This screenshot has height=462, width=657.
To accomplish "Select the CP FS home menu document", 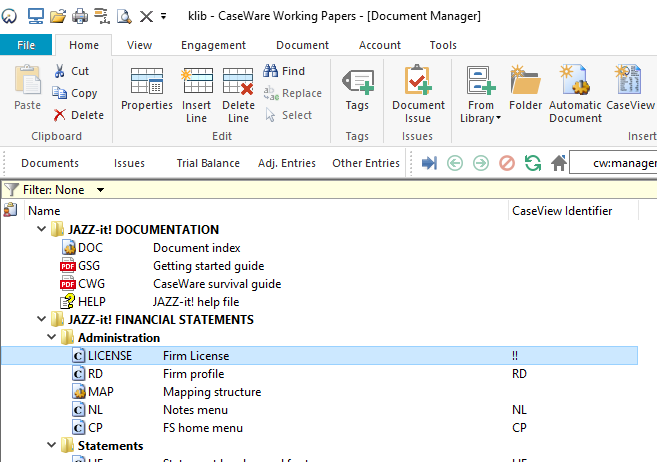I will point(319,428).
